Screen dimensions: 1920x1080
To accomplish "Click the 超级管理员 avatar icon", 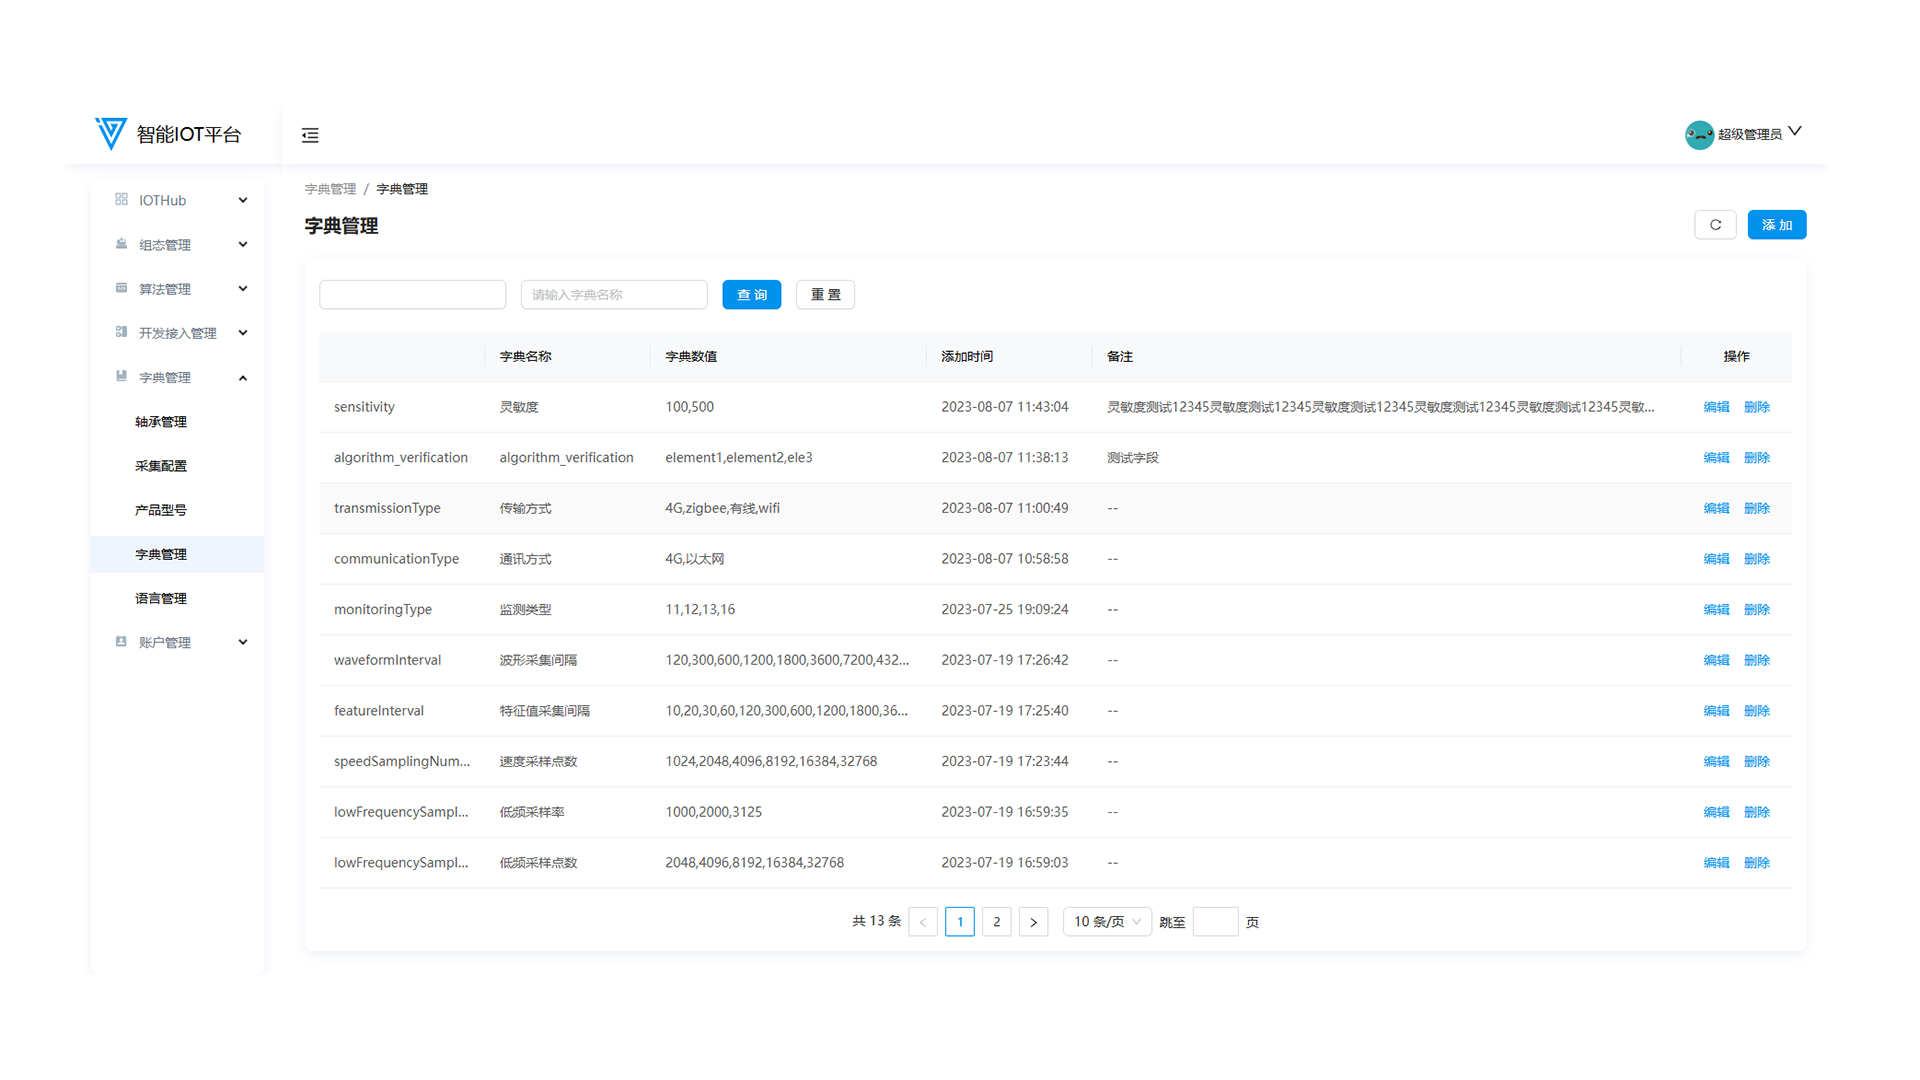I will [x=1699, y=134].
